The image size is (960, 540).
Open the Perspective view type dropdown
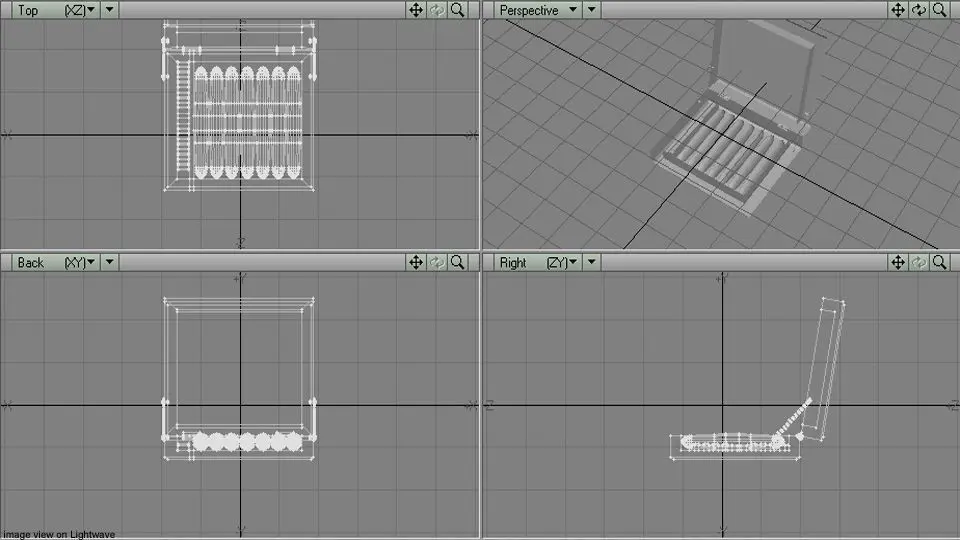[x=537, y=10]
